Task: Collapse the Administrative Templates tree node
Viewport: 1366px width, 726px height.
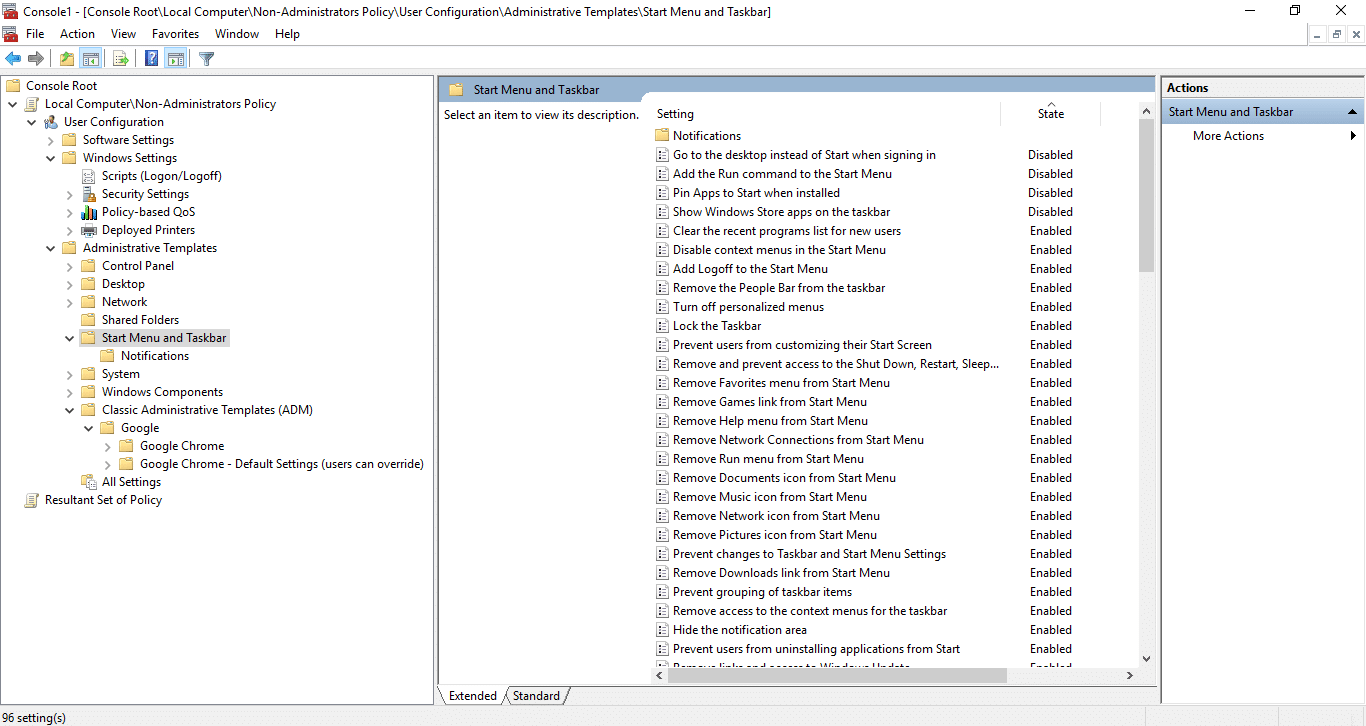Action: 50,248
